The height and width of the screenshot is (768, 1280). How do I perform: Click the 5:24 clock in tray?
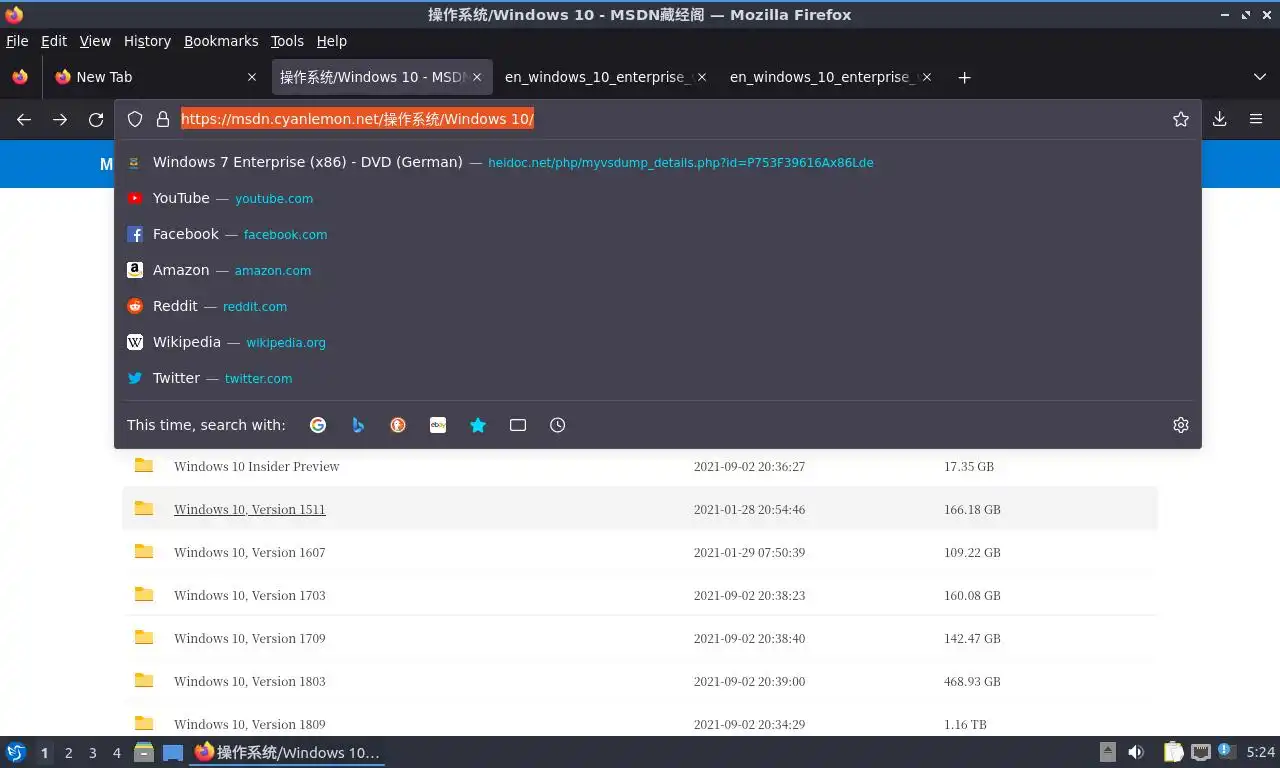coord(1261,752)
